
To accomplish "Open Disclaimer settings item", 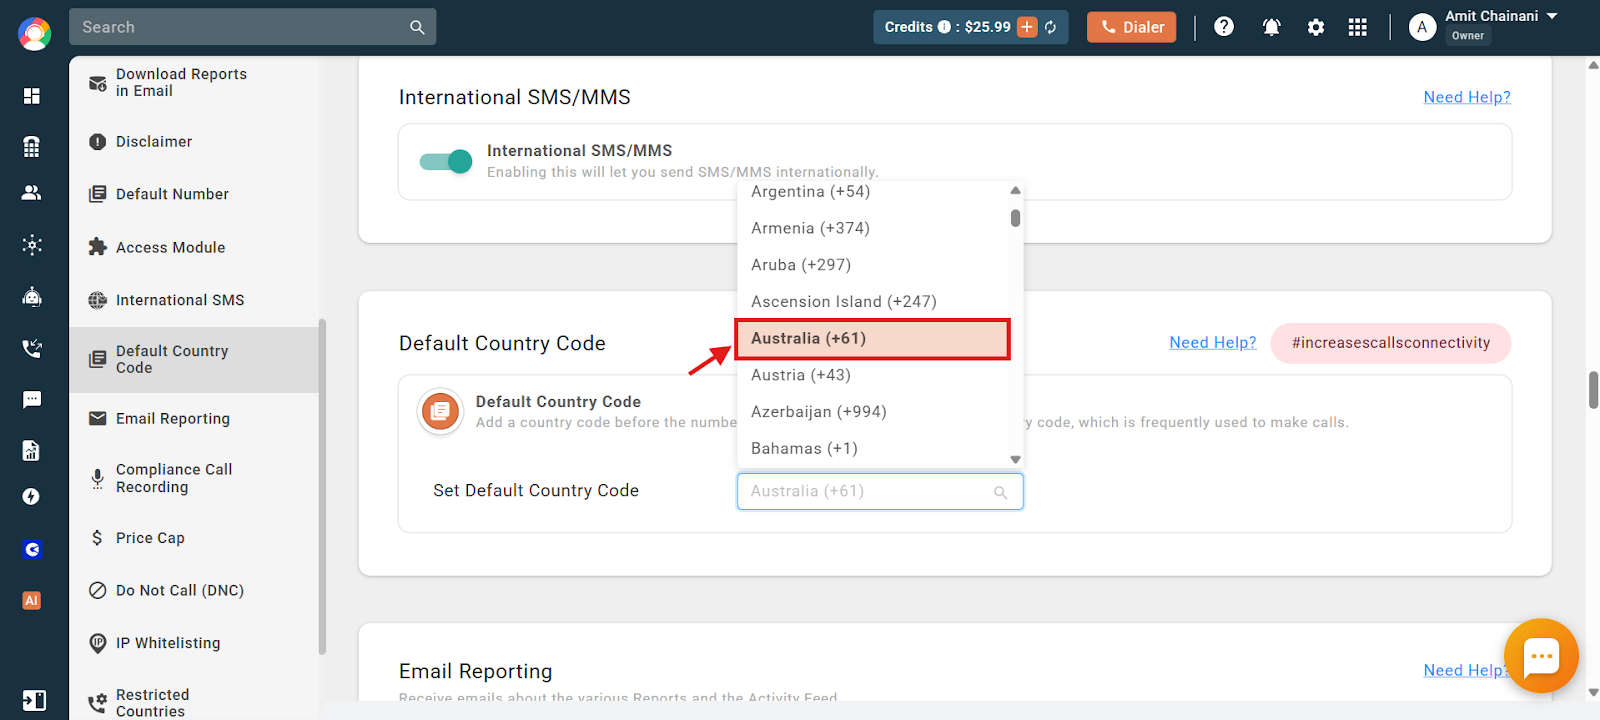I will 194,142.
